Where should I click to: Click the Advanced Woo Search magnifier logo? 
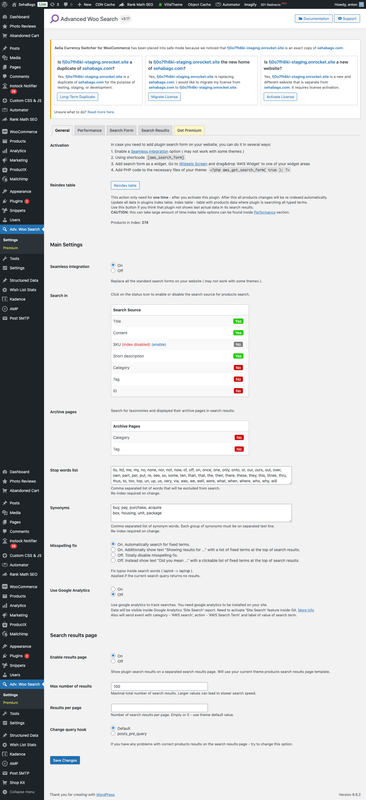pyautogui.click(x=54, y=19)
